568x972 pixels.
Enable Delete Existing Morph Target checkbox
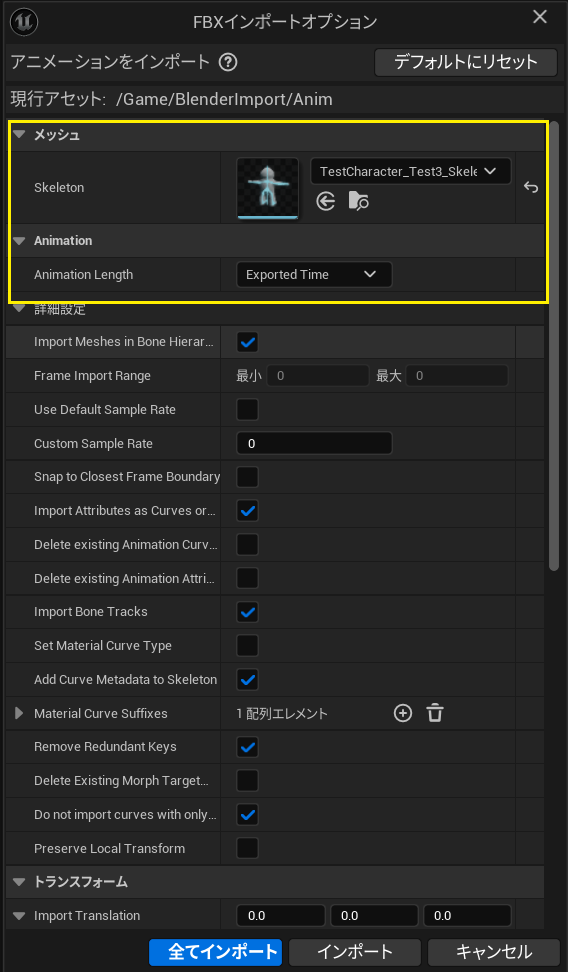click(x=248, y=780)
